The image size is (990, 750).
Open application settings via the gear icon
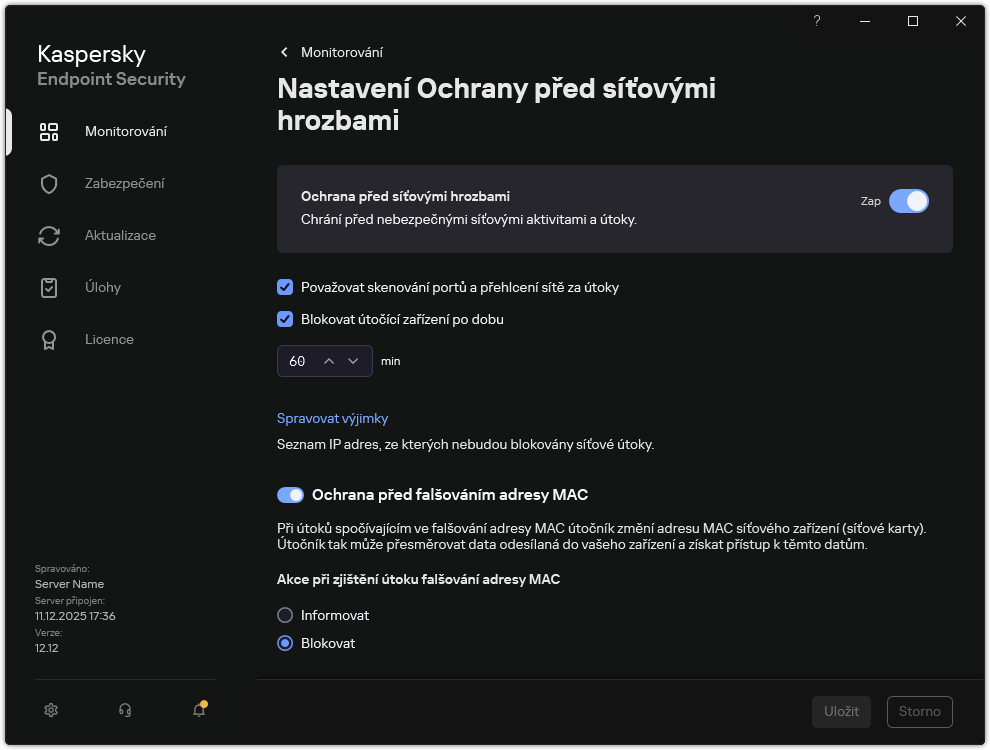pyautogui.click(x=51, y=710)
